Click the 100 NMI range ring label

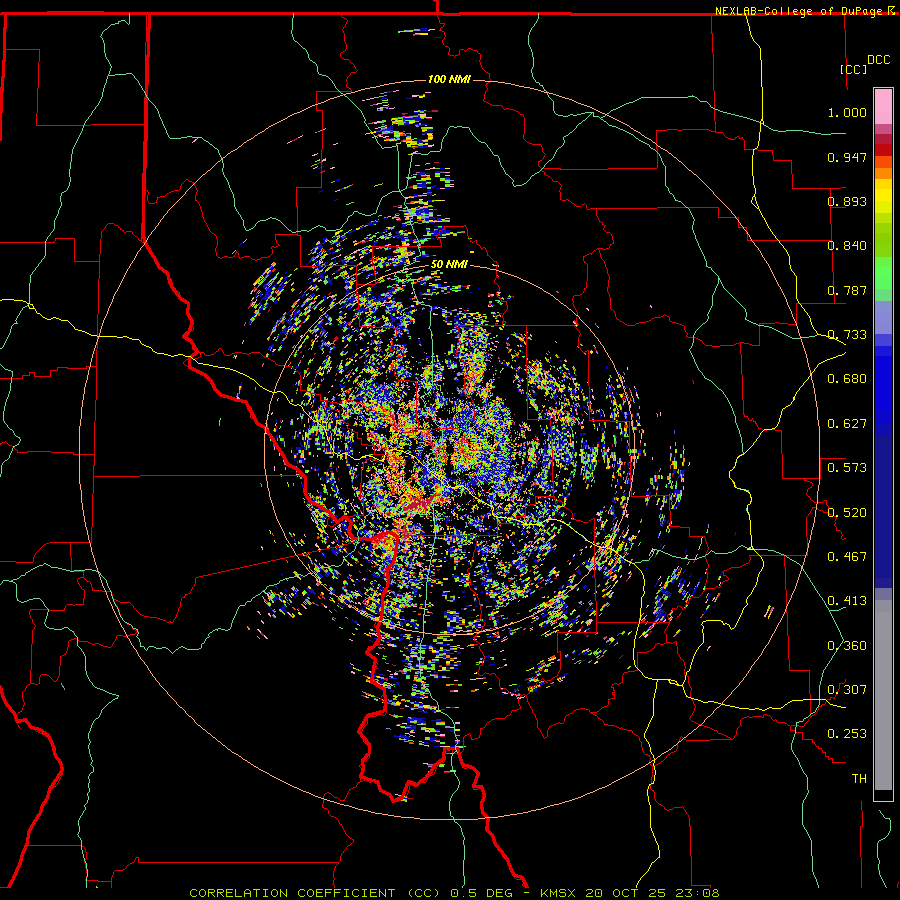click(x=449, y=79)
